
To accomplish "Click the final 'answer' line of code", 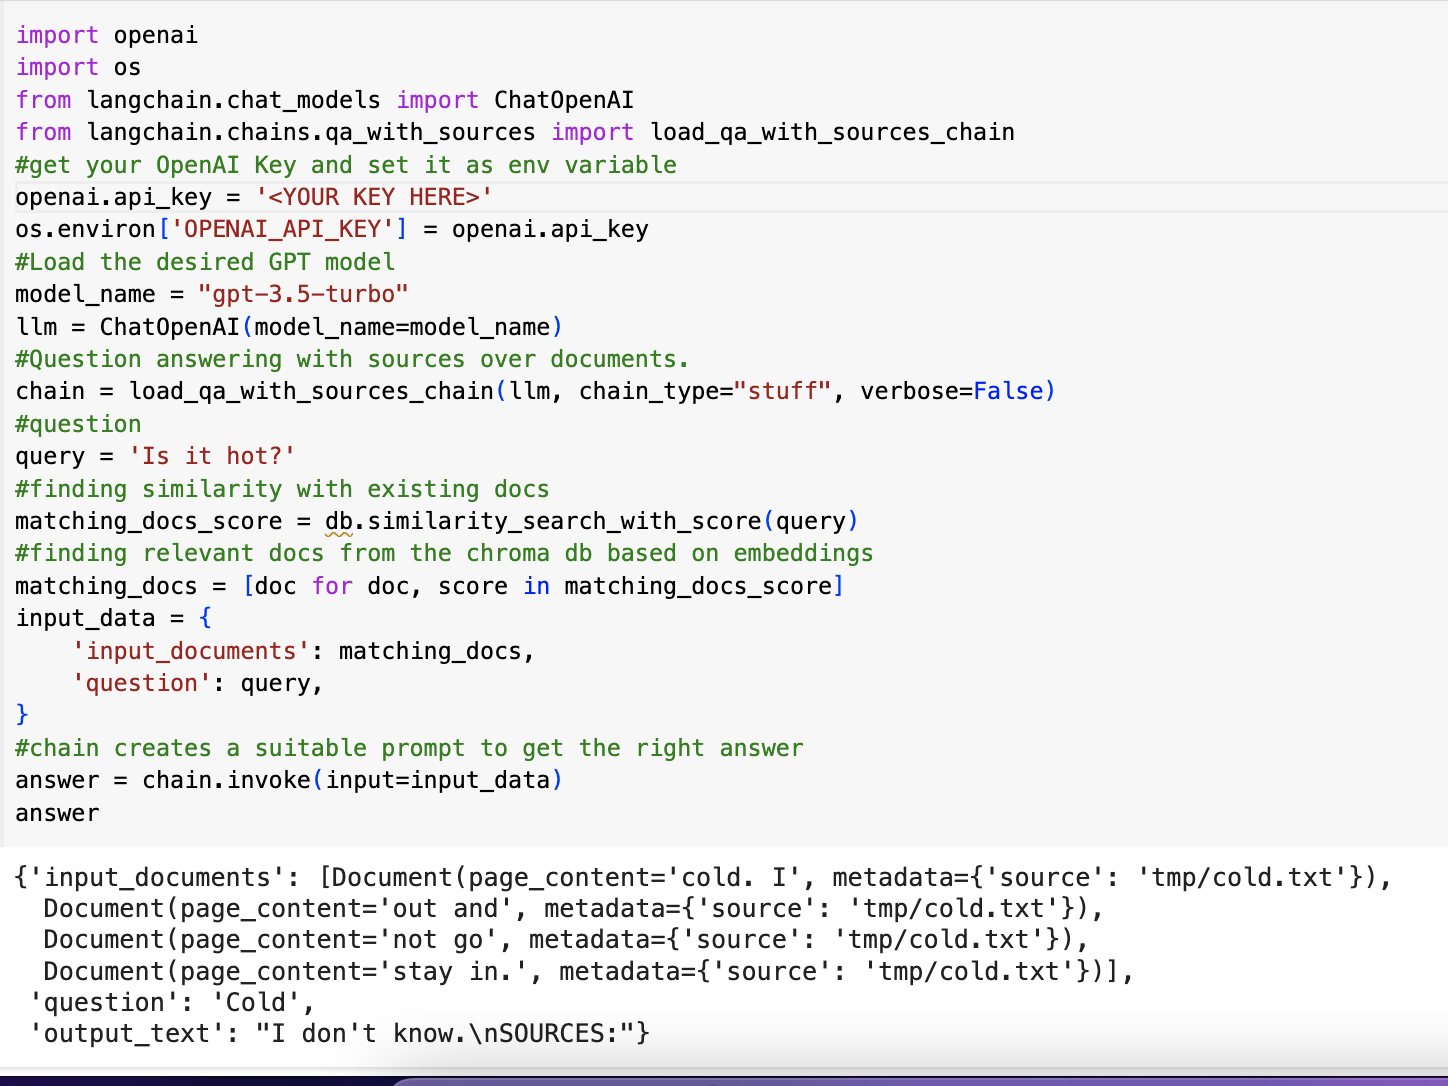I will pos(57,813).
